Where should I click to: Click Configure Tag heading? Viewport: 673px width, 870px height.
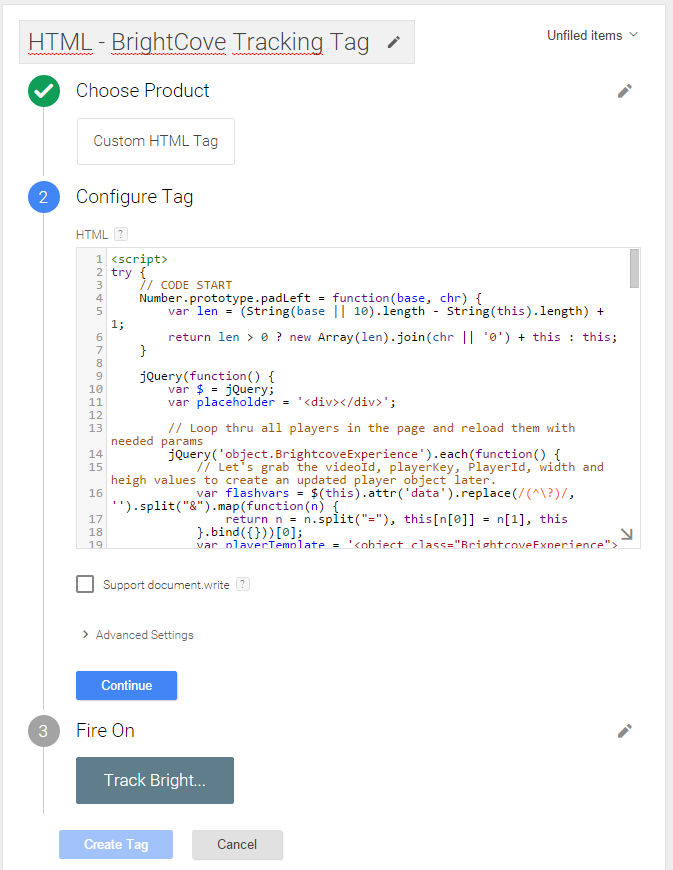[x=135, y=196]
